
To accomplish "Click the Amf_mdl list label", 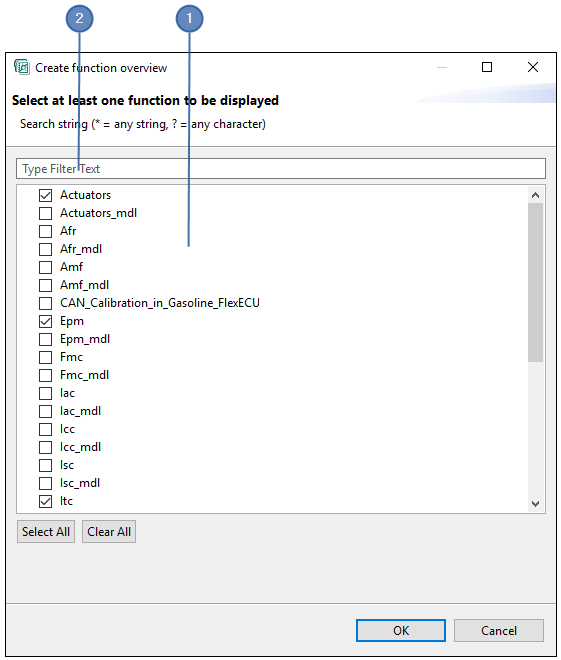I will click(85, 285).
